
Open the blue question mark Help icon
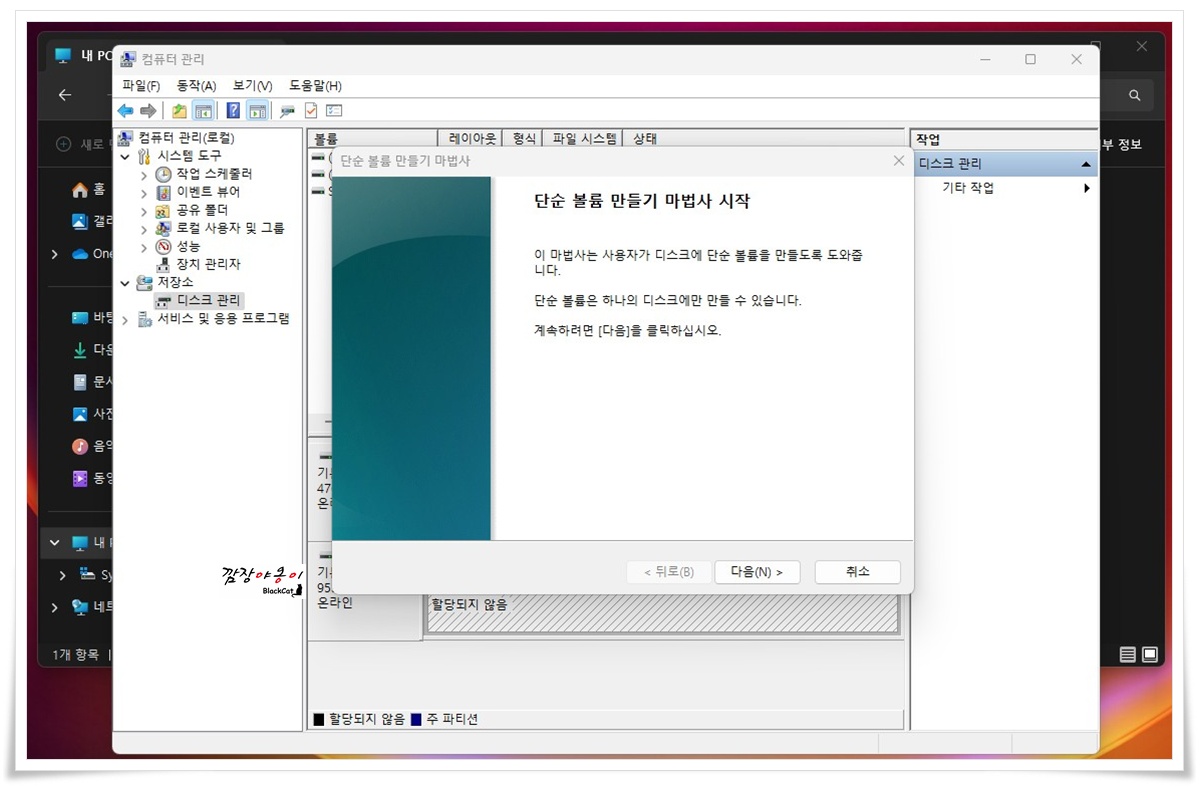233,110
